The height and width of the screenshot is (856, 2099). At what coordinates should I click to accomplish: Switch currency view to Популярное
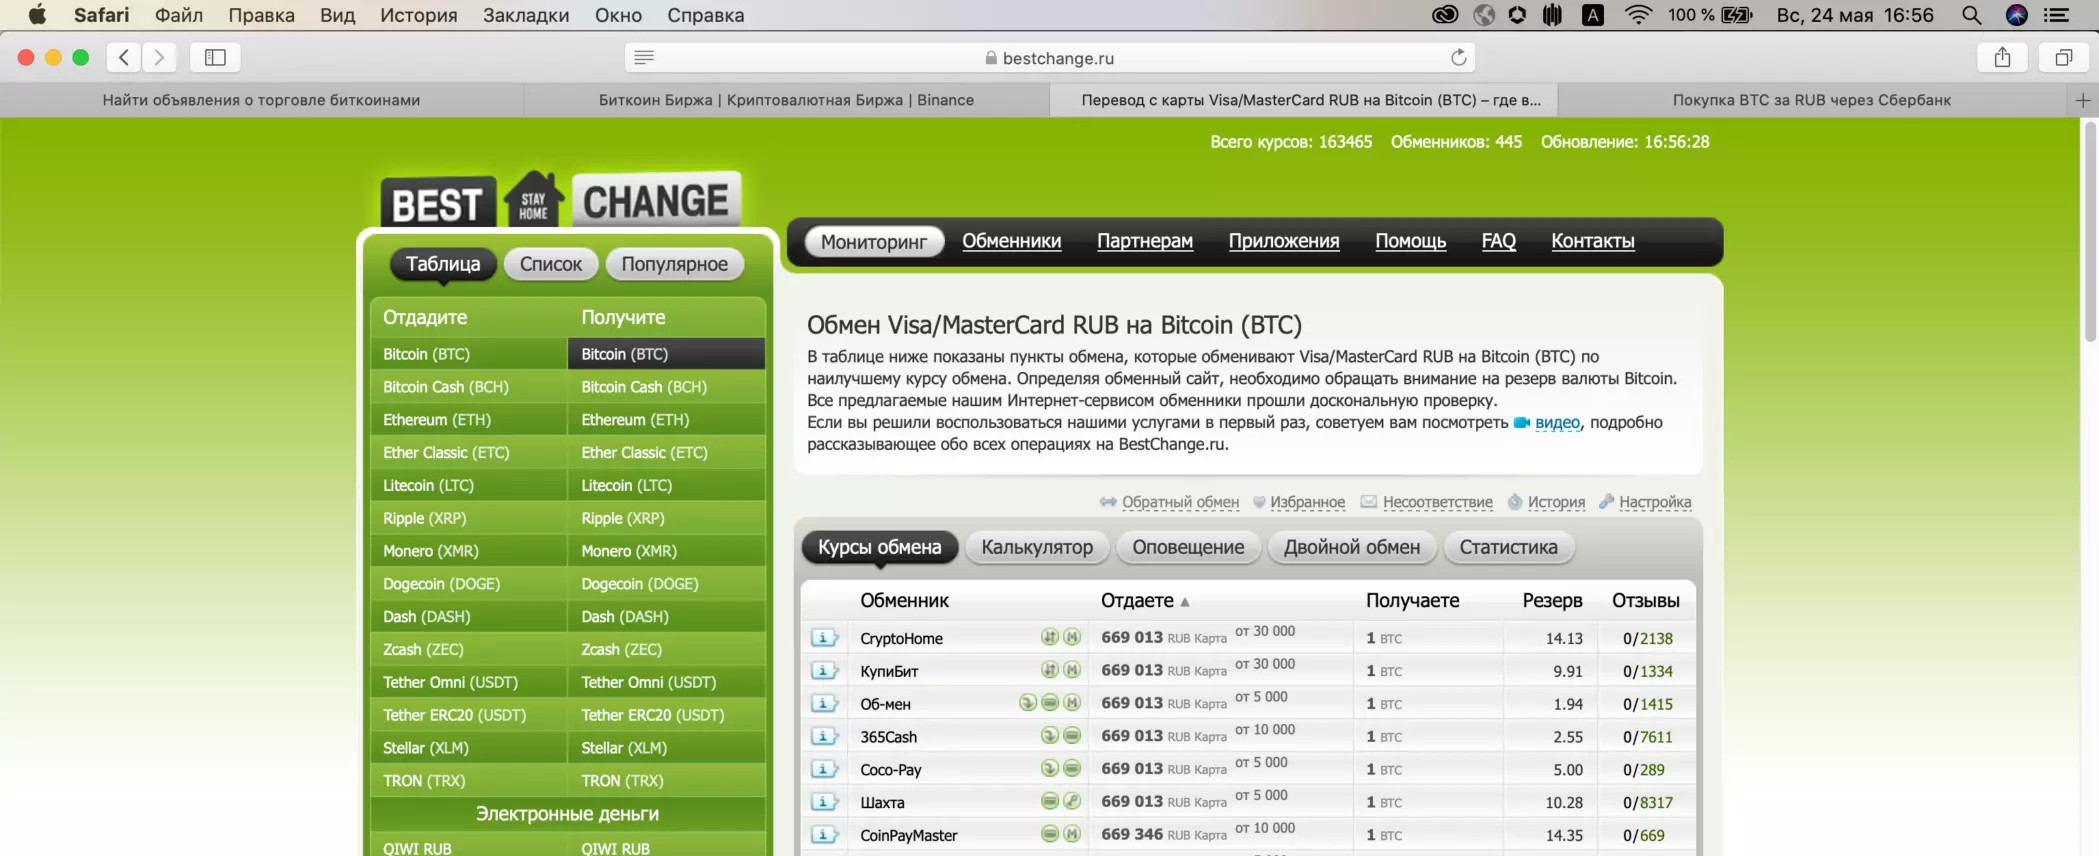675,264
